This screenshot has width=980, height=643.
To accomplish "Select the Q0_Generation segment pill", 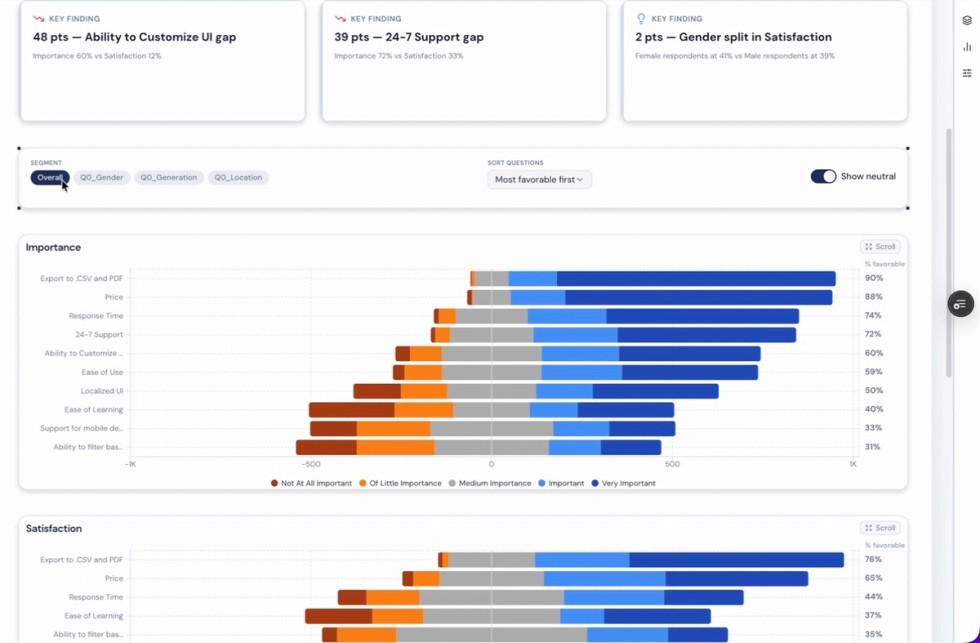I will click(169, 177).
